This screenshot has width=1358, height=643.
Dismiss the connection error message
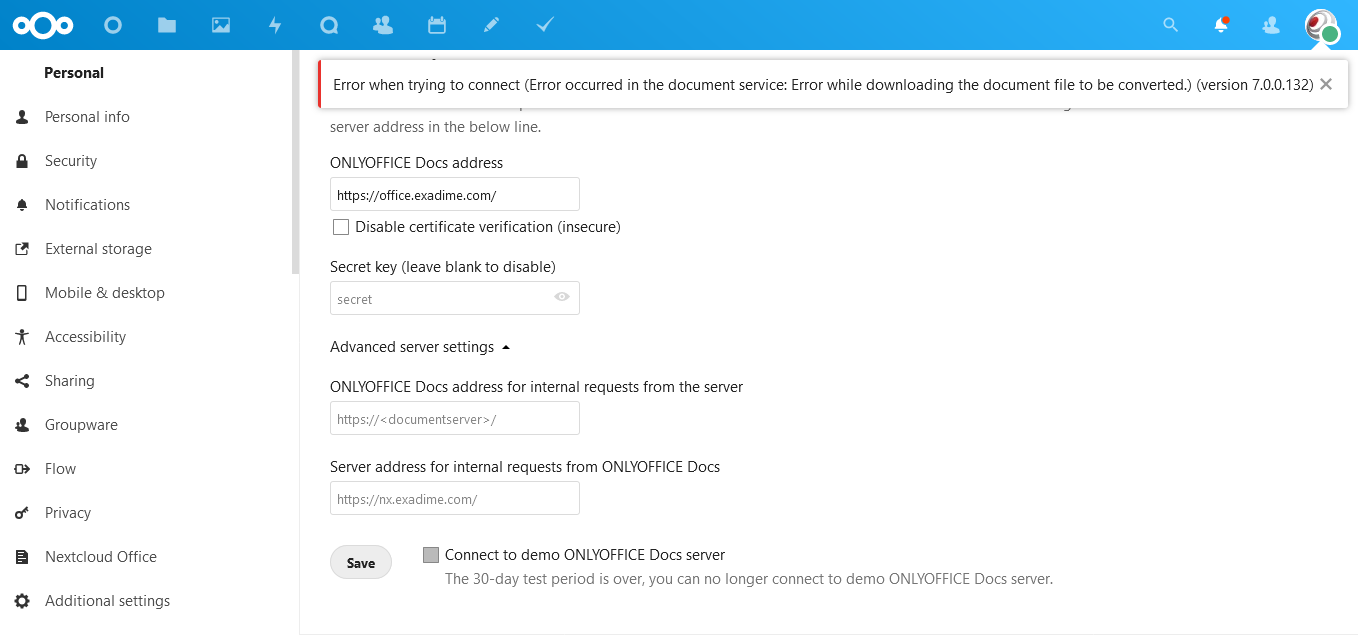1326,84
